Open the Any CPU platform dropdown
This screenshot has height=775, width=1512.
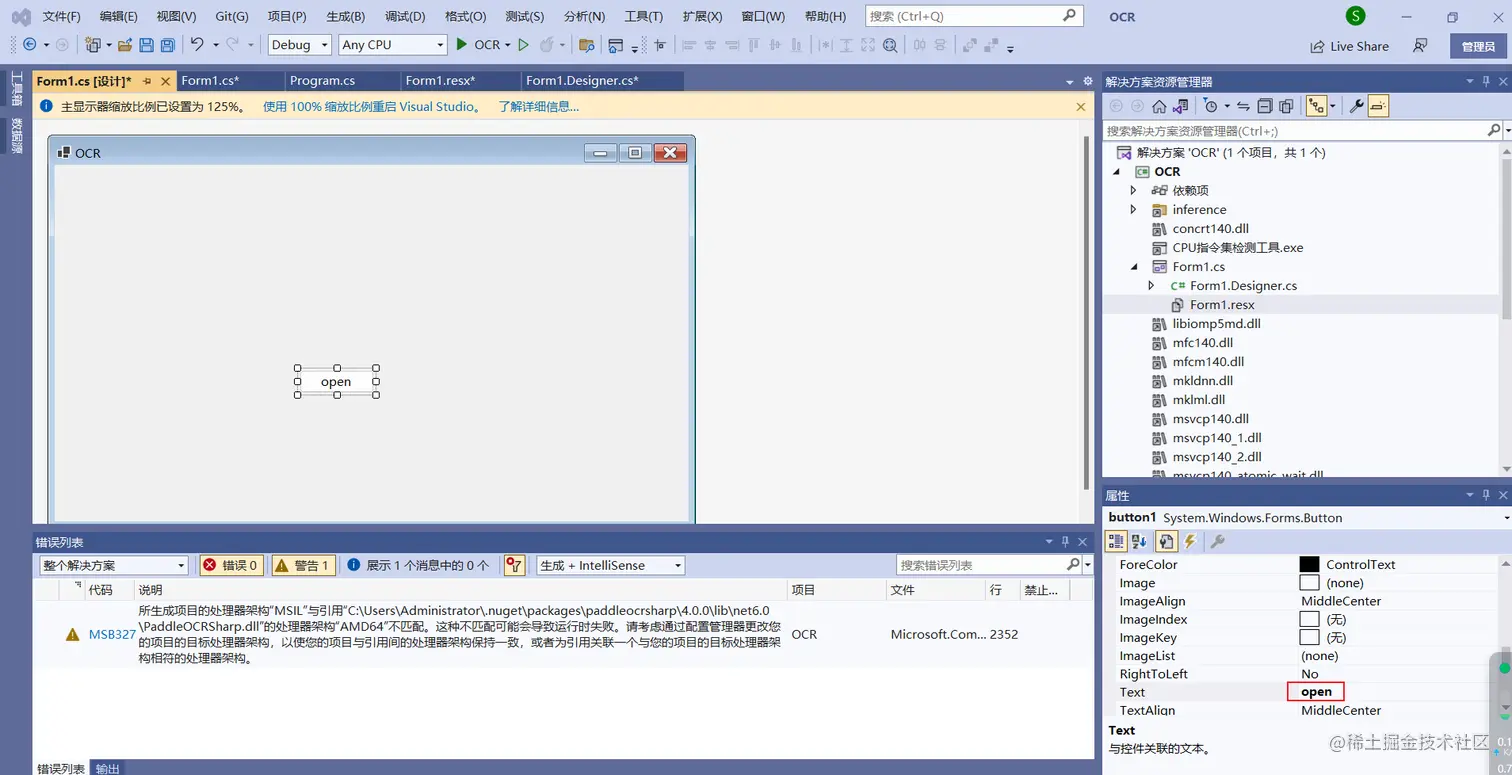pyautogui.click(x=393, y=45)
